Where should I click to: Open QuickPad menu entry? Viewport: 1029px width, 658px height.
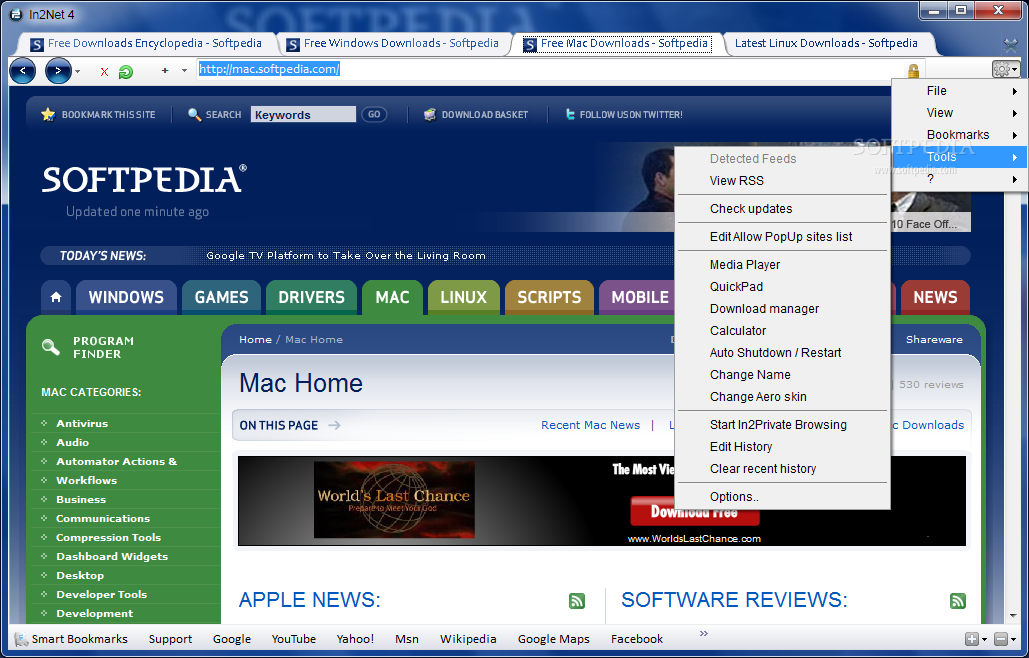point(782,287)
